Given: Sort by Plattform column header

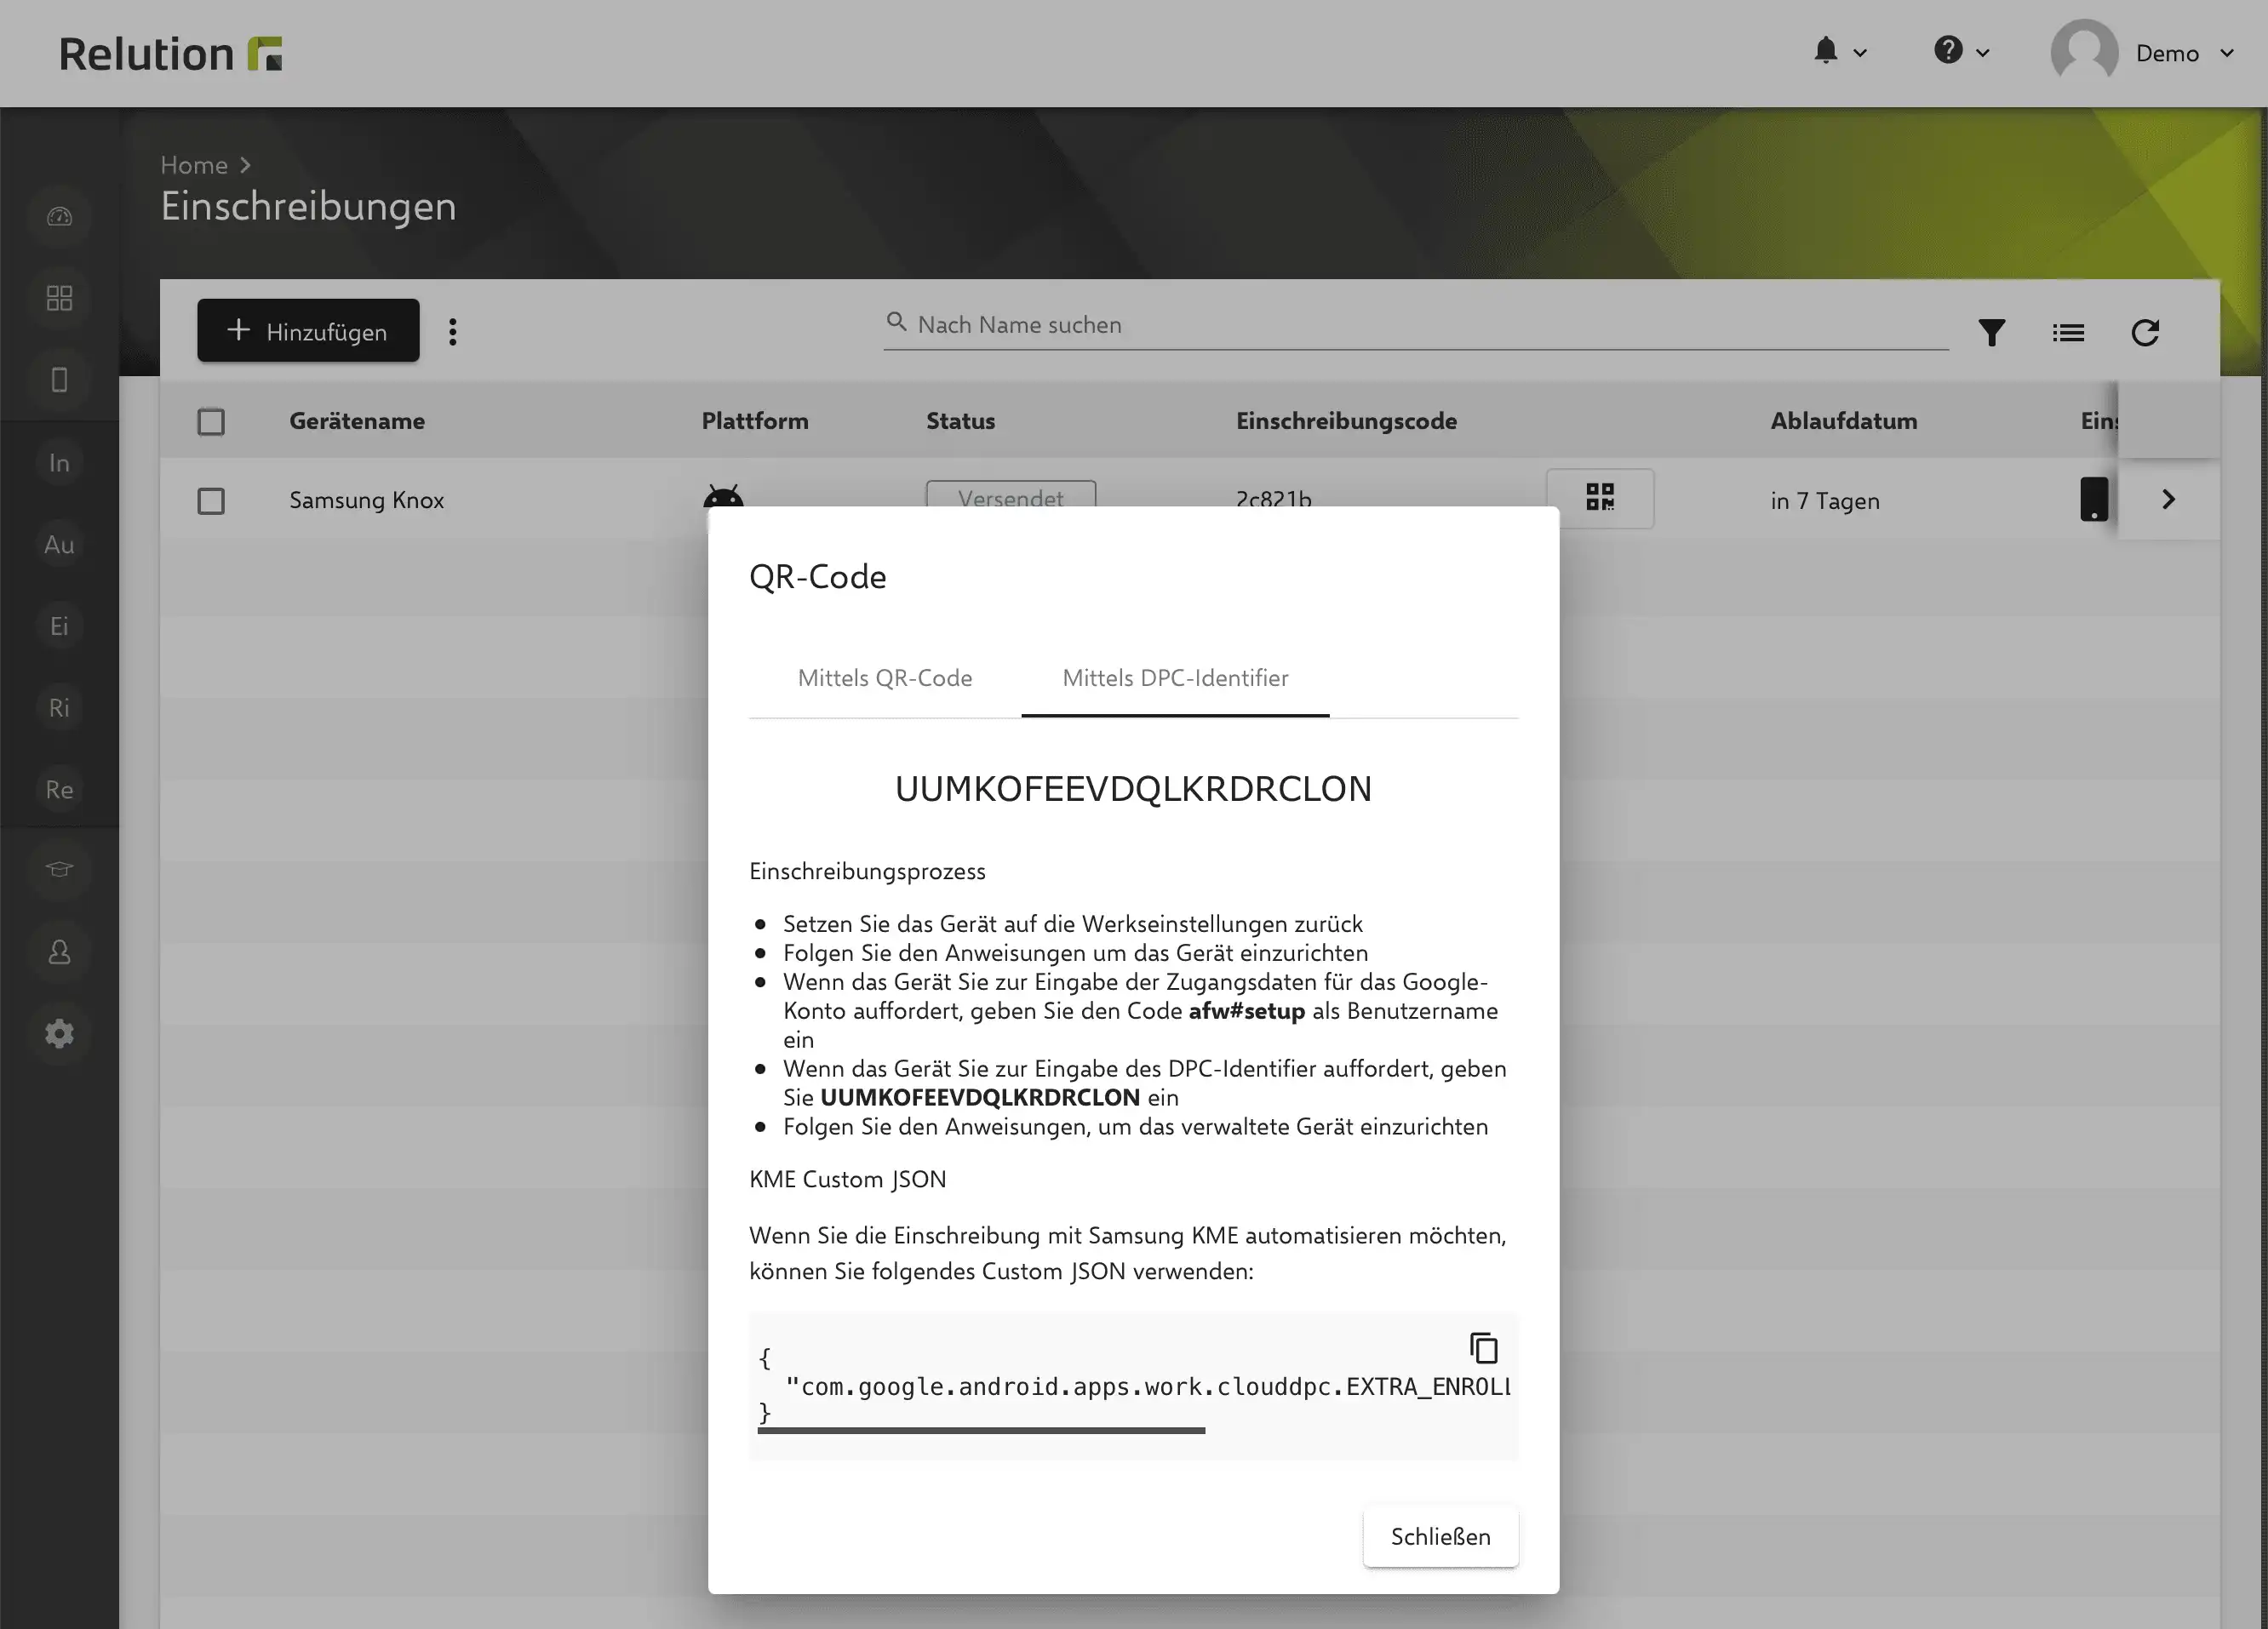Looking at the screenshot, I should [755, 421].
